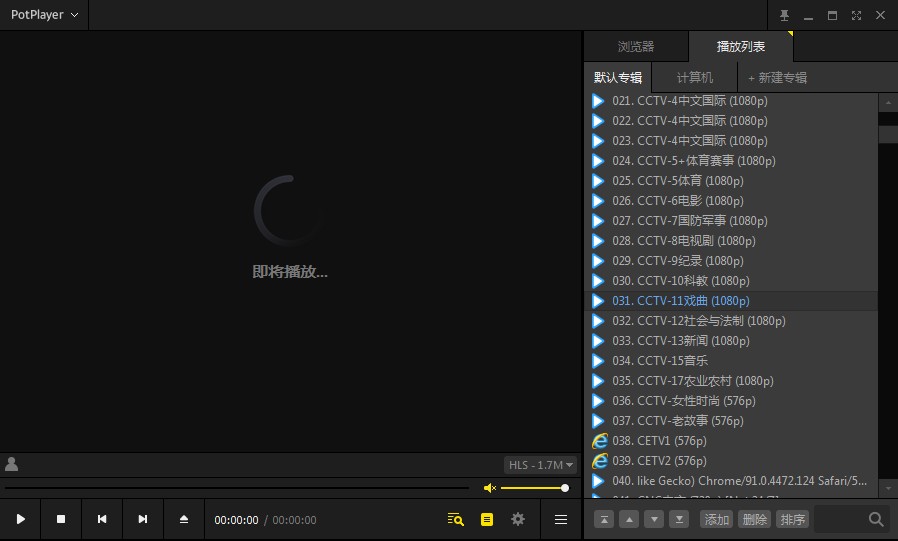Select 028. CCTV-8电视剧 (1080p)
This screenshot has width=898, height=541.
(x=731, y=241)
